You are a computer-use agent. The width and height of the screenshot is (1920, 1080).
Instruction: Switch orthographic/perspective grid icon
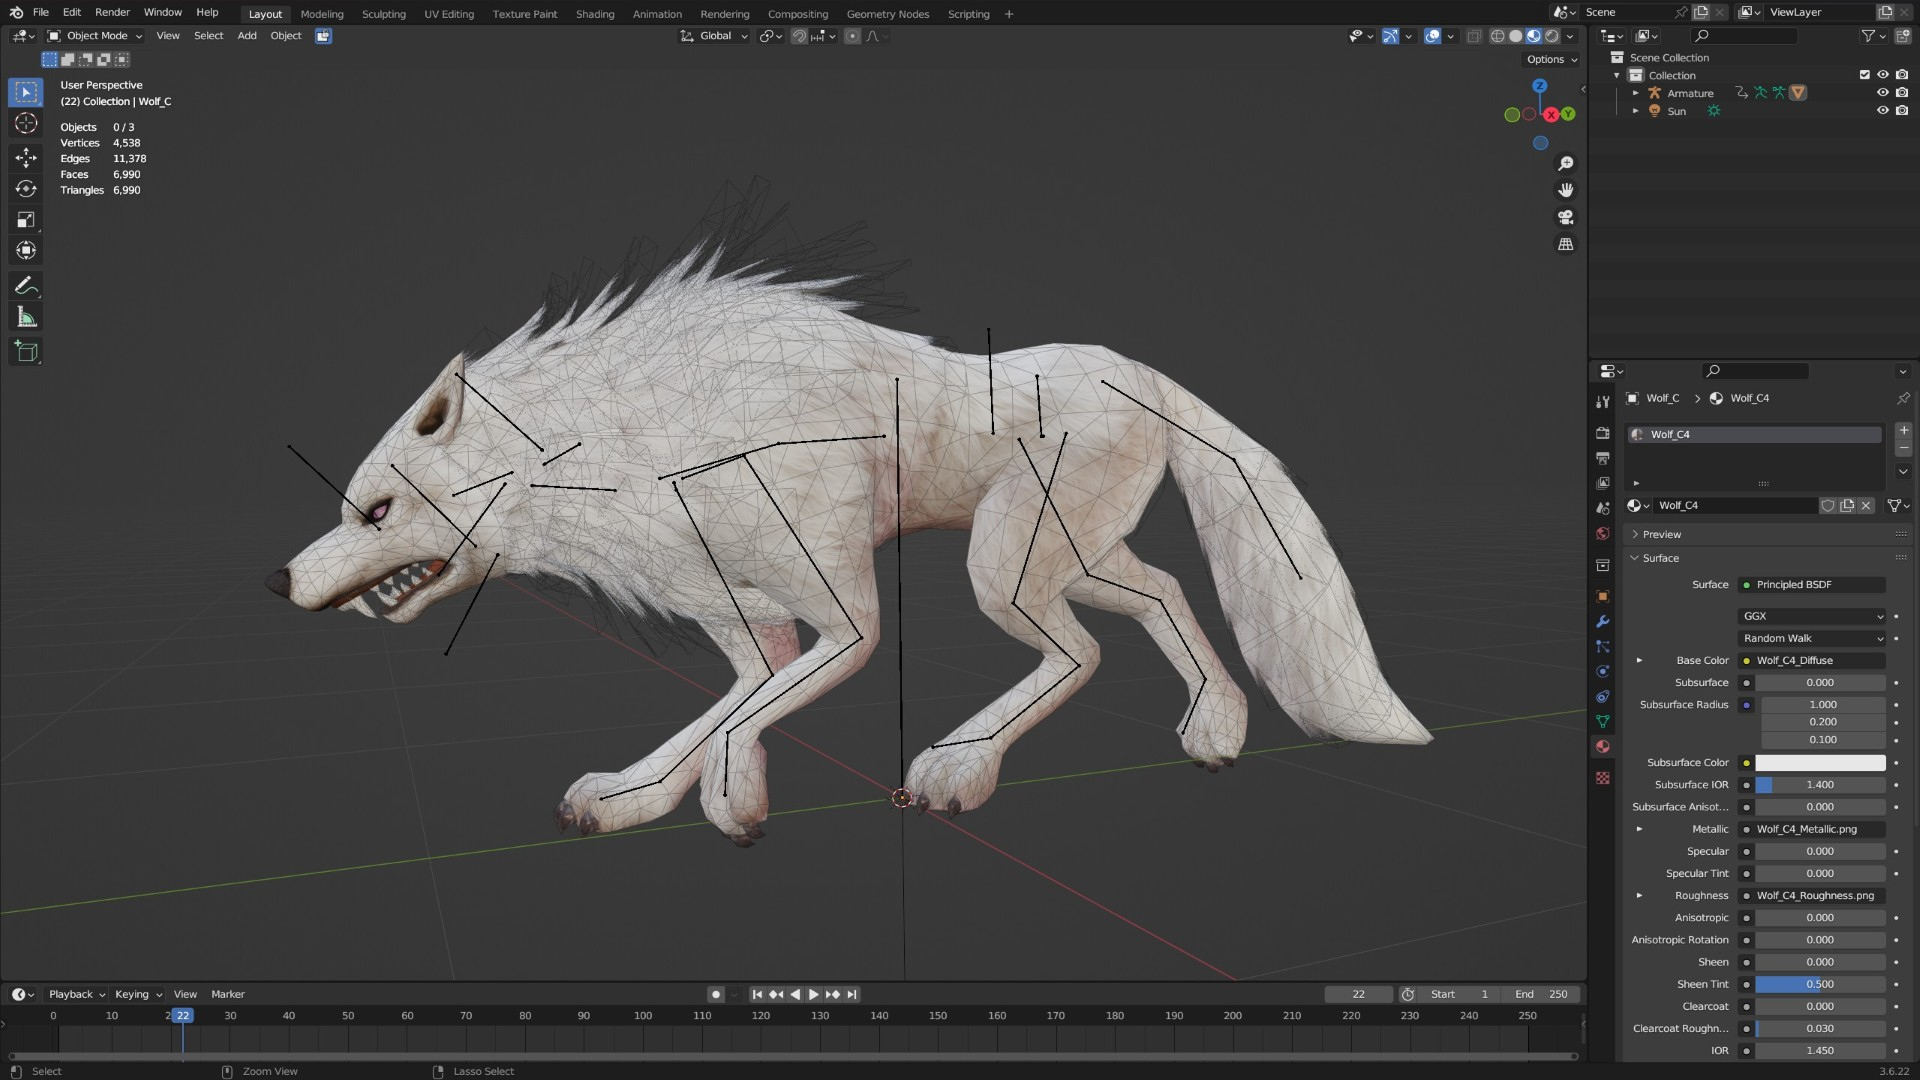point(1566,244)
